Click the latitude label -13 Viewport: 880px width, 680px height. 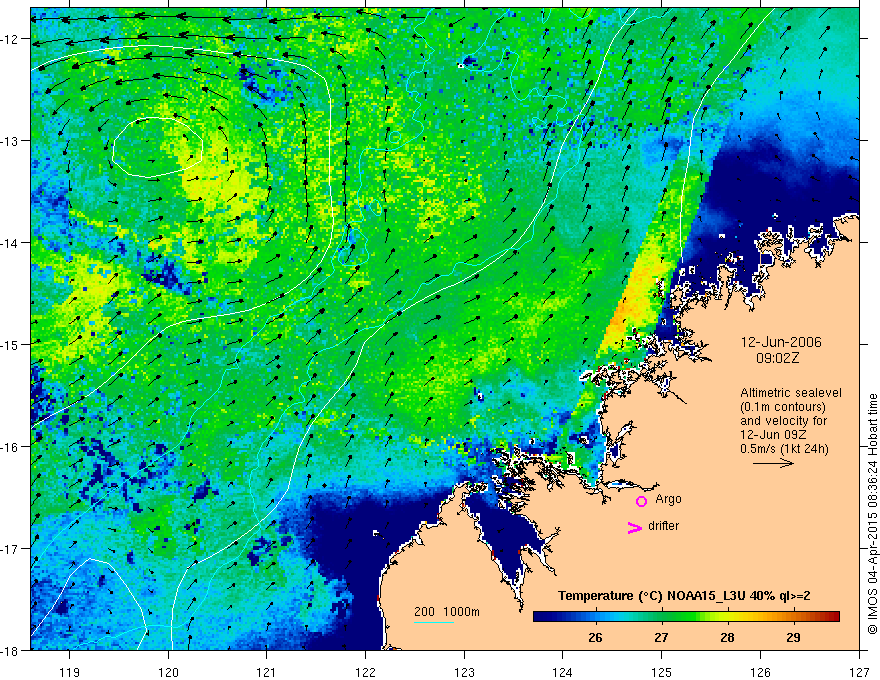[x=11, y=141]
